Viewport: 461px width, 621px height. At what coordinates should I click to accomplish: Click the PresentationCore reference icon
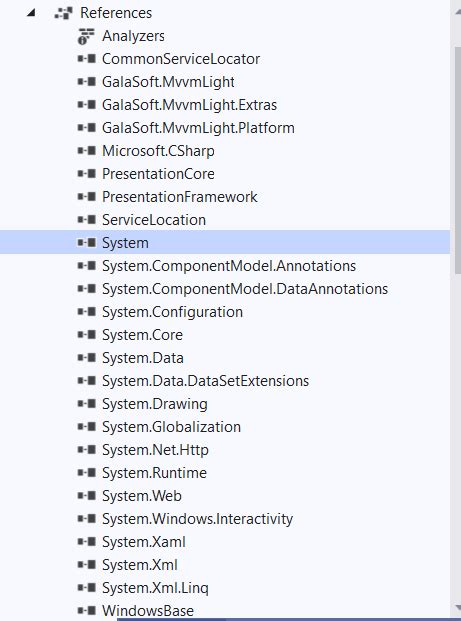pyautogui.click(x=87, y=174)
